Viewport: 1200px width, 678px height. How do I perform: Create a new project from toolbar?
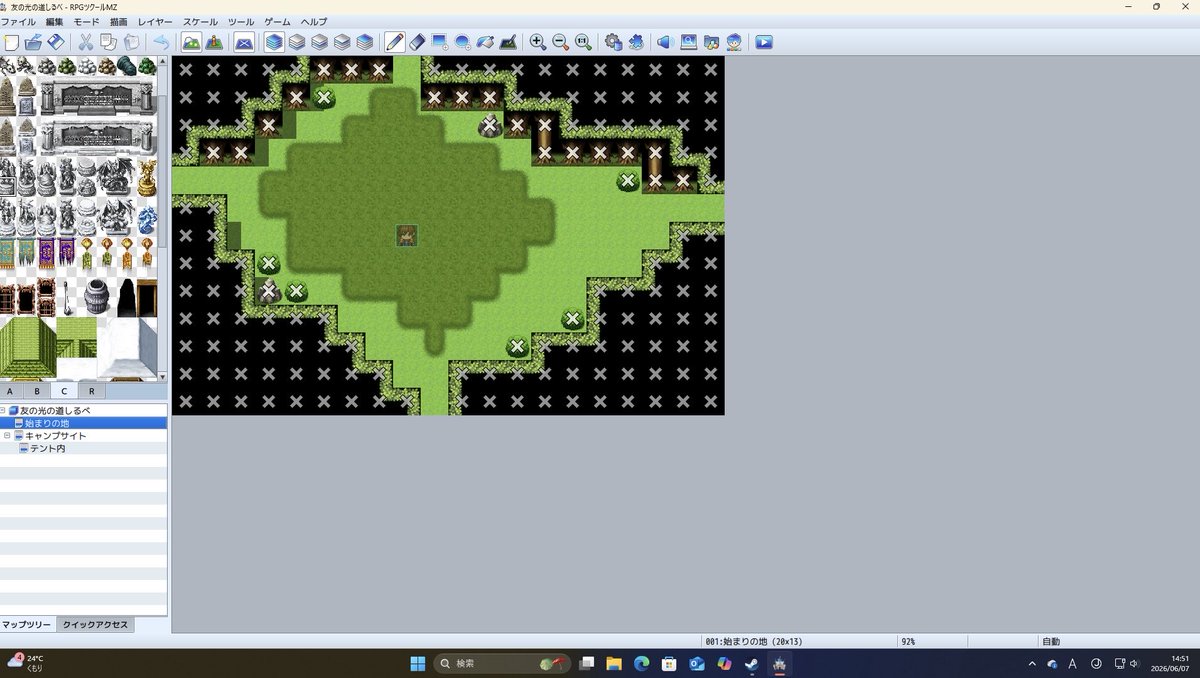[x=11, y=42]
